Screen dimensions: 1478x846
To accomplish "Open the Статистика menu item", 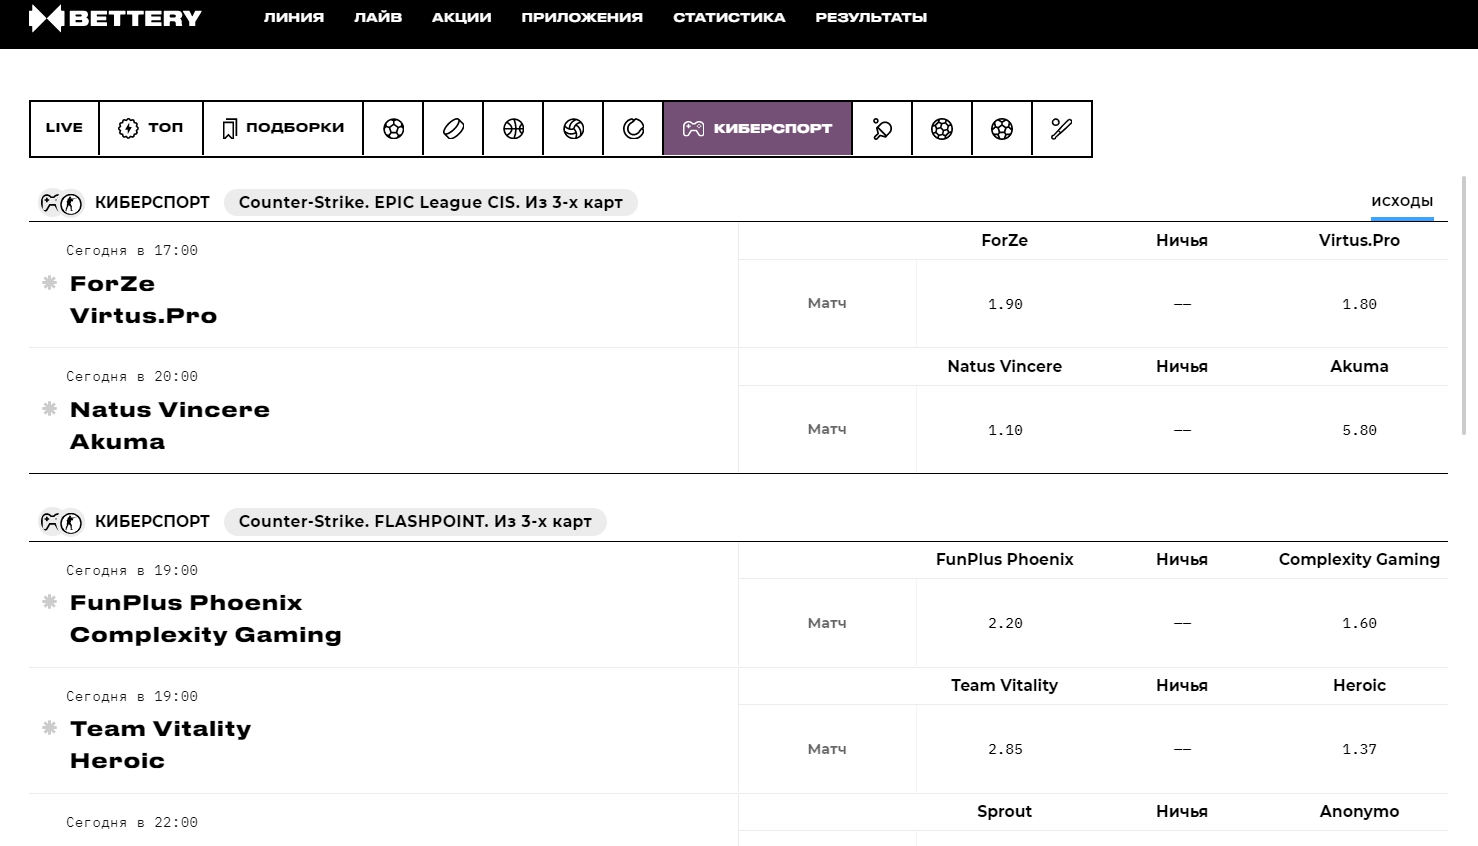I will (729, 17).
